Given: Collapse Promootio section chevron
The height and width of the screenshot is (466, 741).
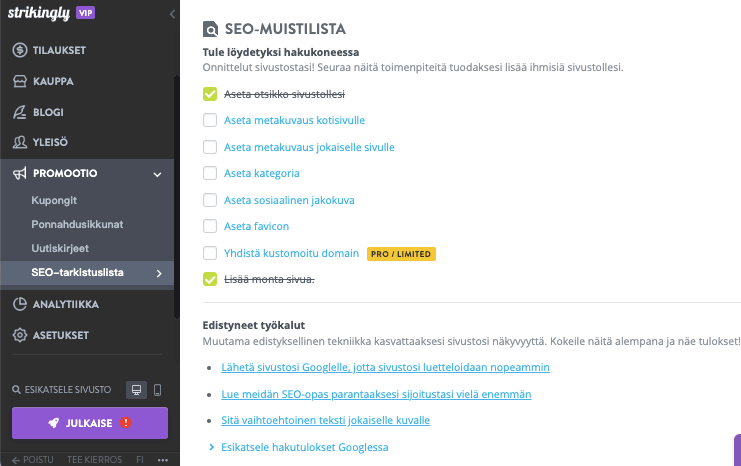Looking at the screenshot, I should [157, 174].
